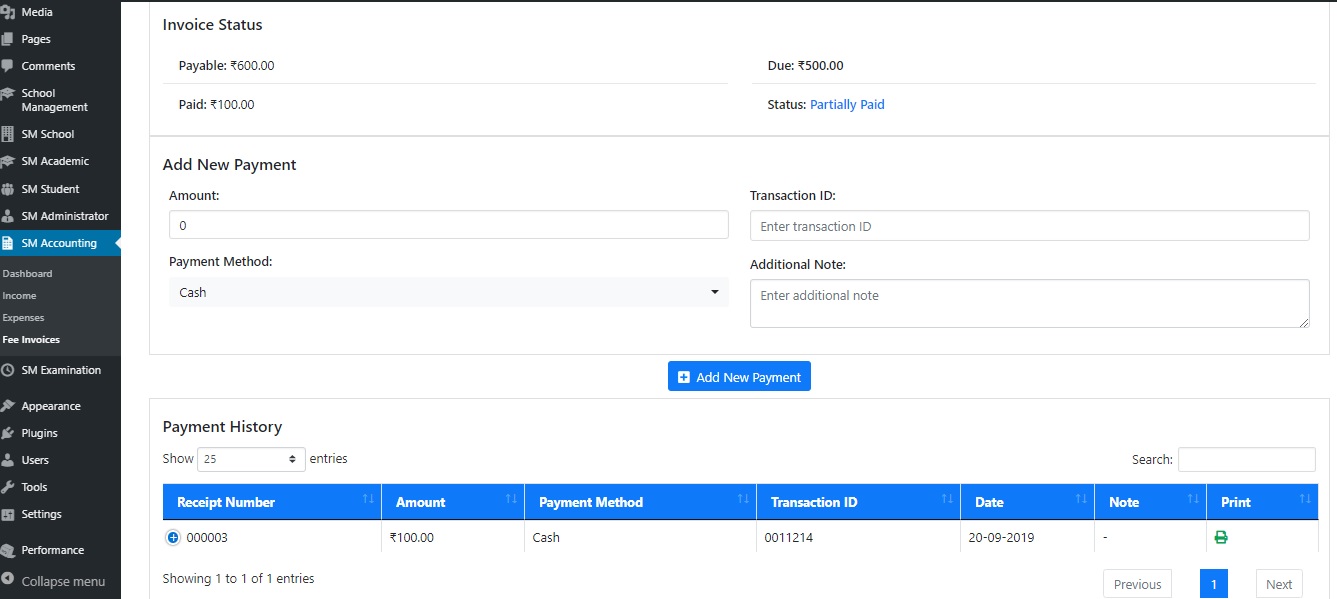The width and height of the screenshot is (1337, 599).
Task: Open the Media library icon
Action: [x=12, y=11]
